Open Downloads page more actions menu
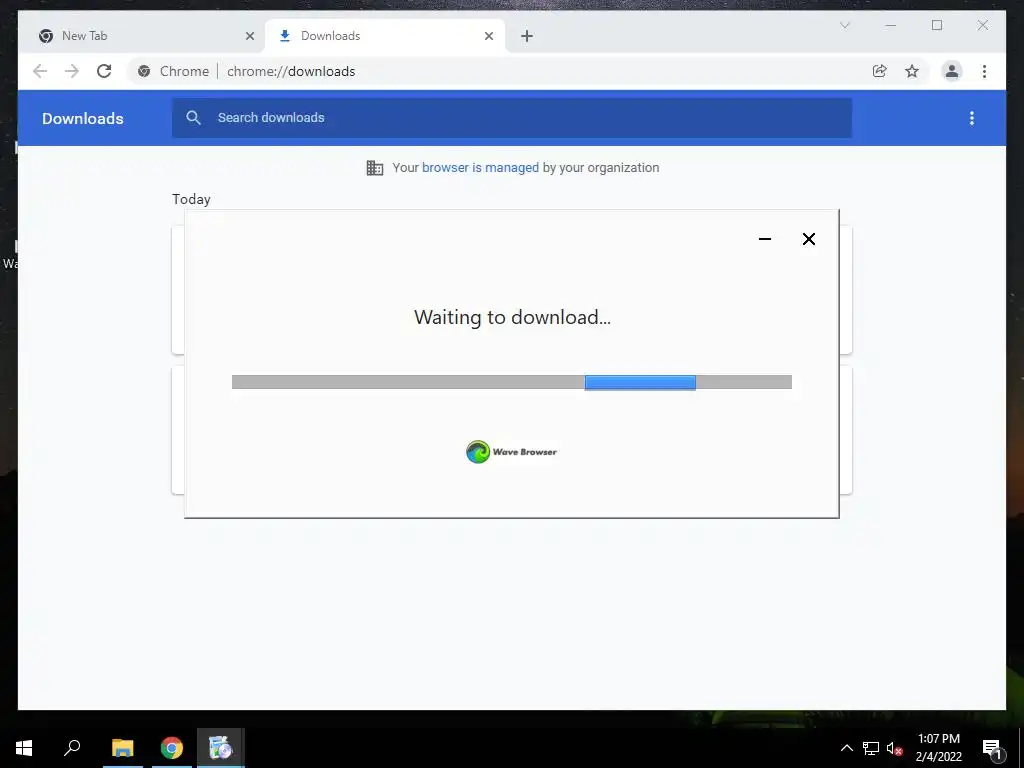 point(972,118)
